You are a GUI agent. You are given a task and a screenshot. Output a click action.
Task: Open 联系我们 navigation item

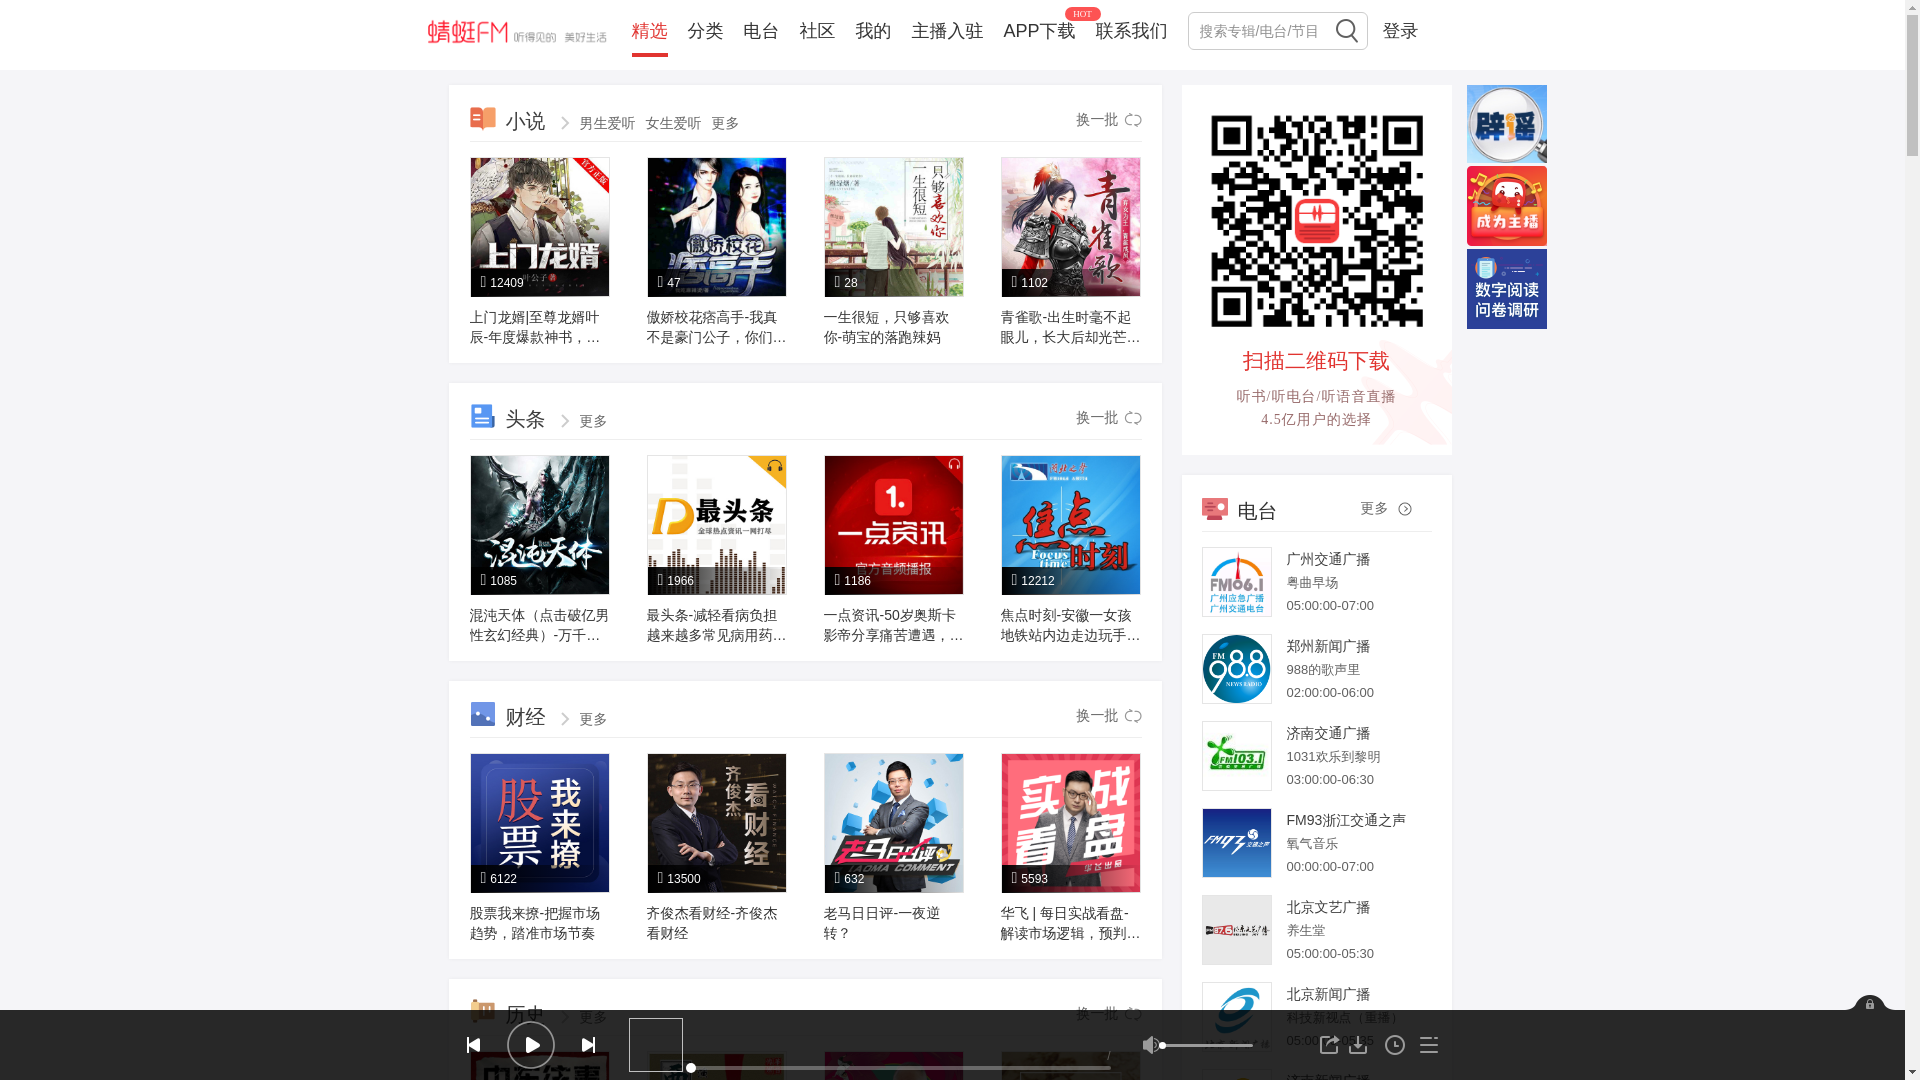[1131, 31]
